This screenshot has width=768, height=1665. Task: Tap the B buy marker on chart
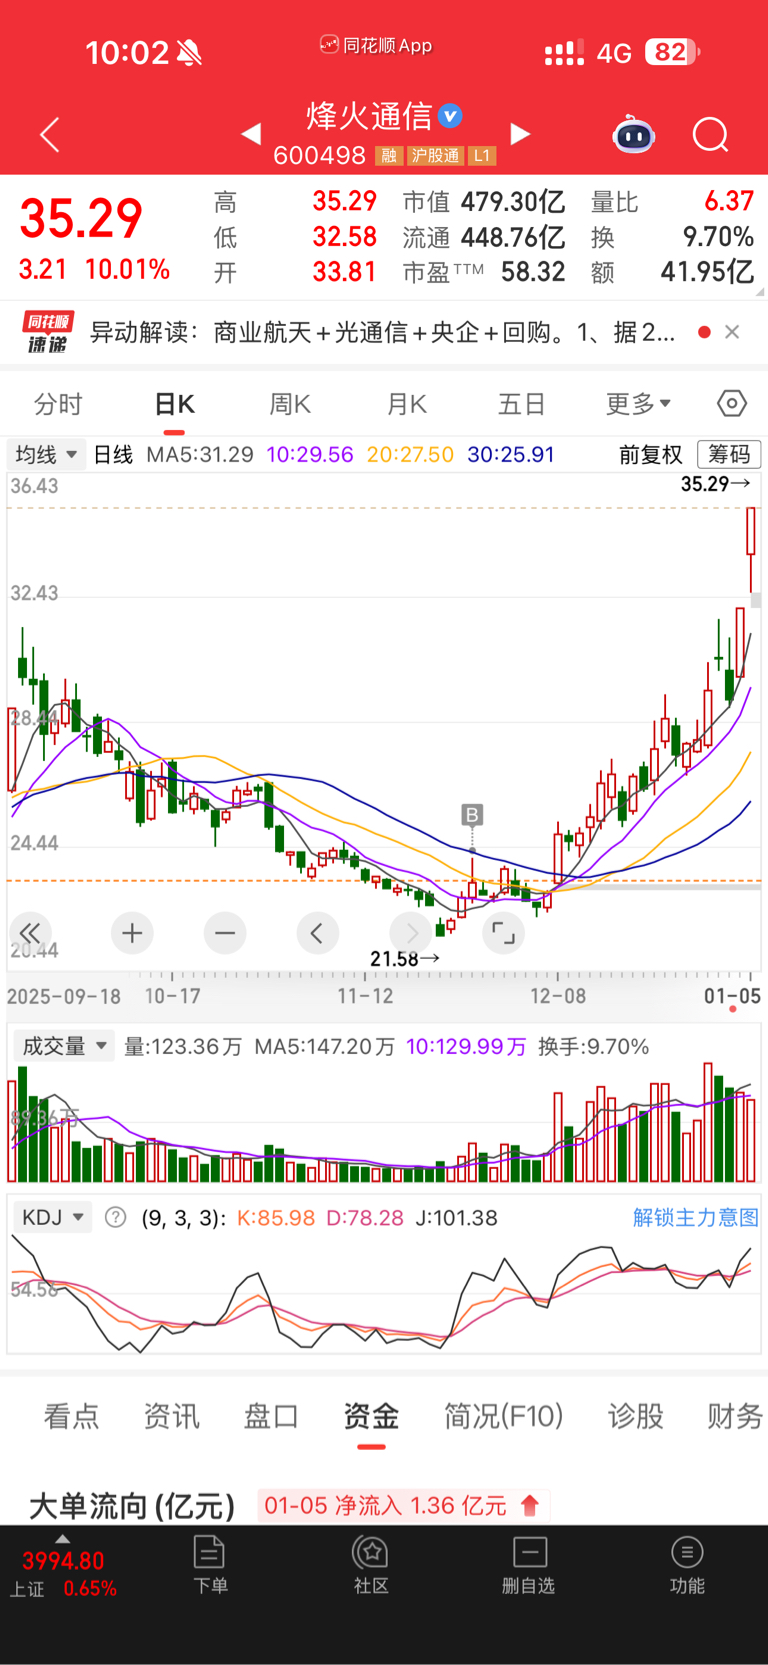click(x=472, y=815)
